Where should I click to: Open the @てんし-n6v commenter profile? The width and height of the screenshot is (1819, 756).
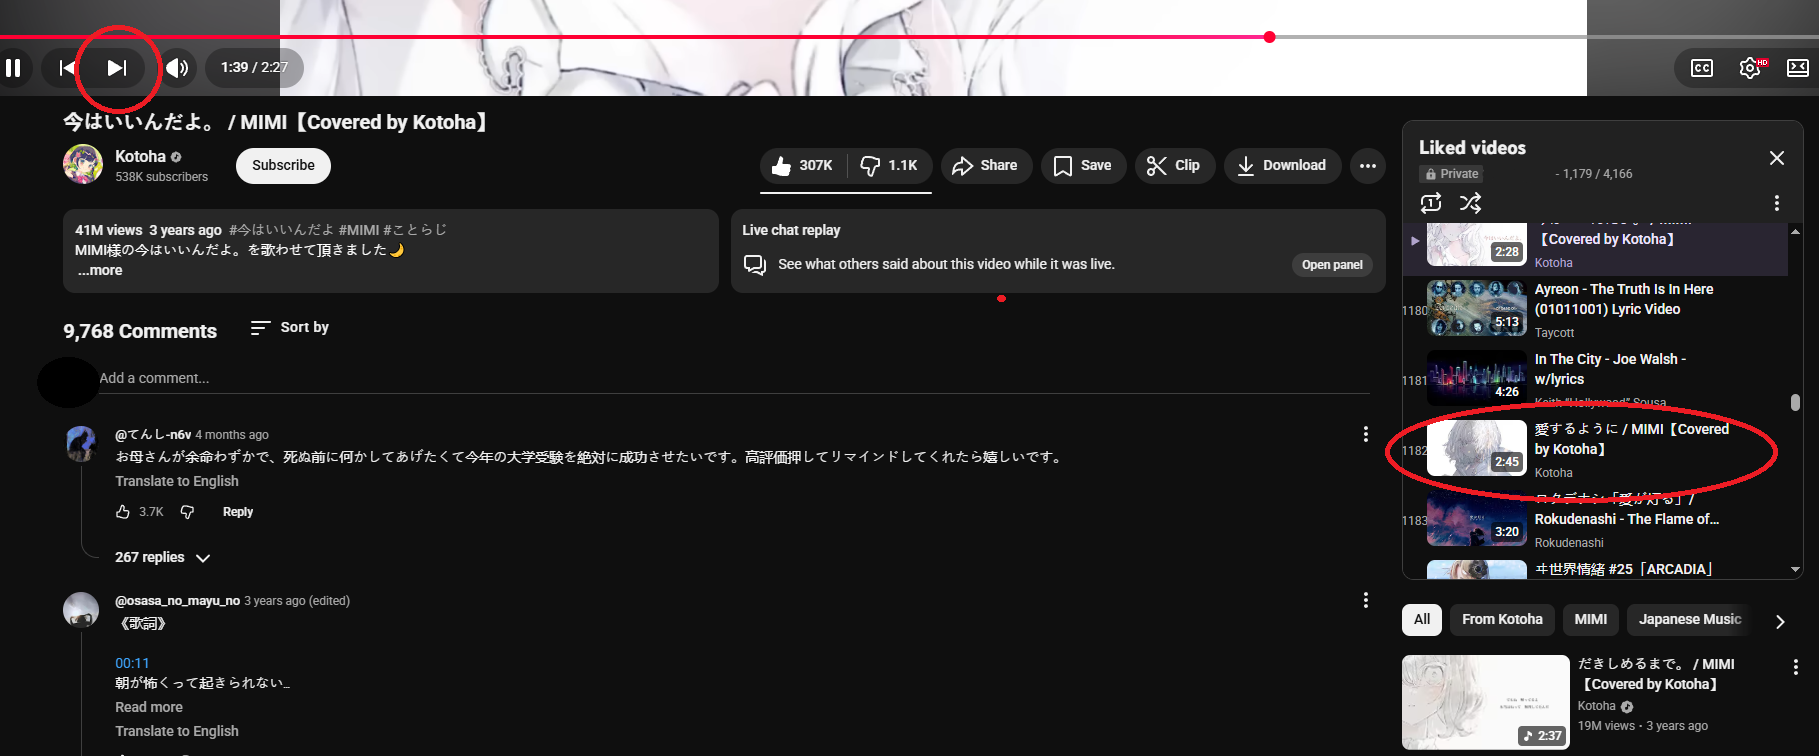click(153, 435)
